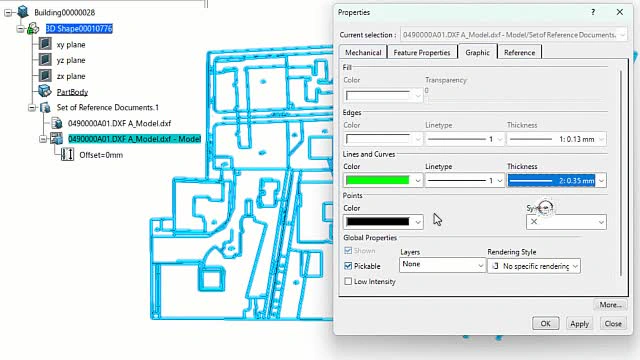Collapse Set of Reference Documents.1 node
Viewport: 640px width, 360px height.
[32, 108]
